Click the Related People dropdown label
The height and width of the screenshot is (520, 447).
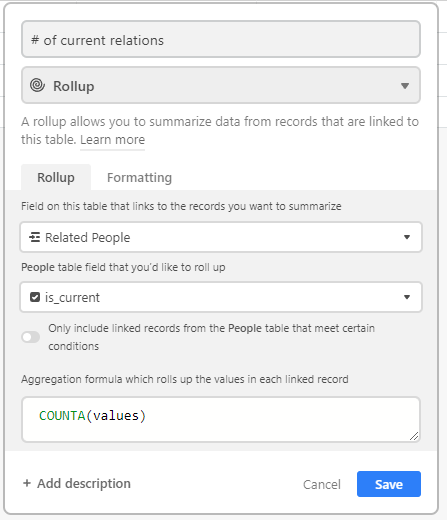88,237
